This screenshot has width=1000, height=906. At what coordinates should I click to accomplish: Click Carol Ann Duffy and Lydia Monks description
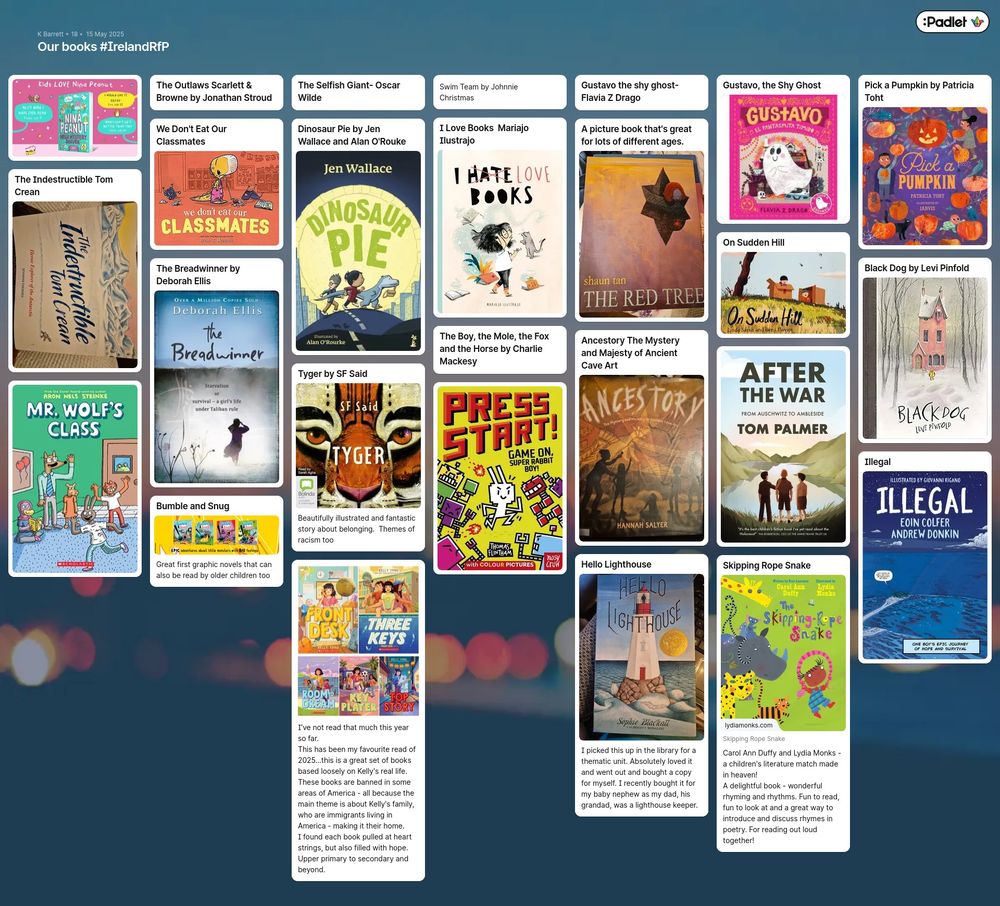pos(781,796)
